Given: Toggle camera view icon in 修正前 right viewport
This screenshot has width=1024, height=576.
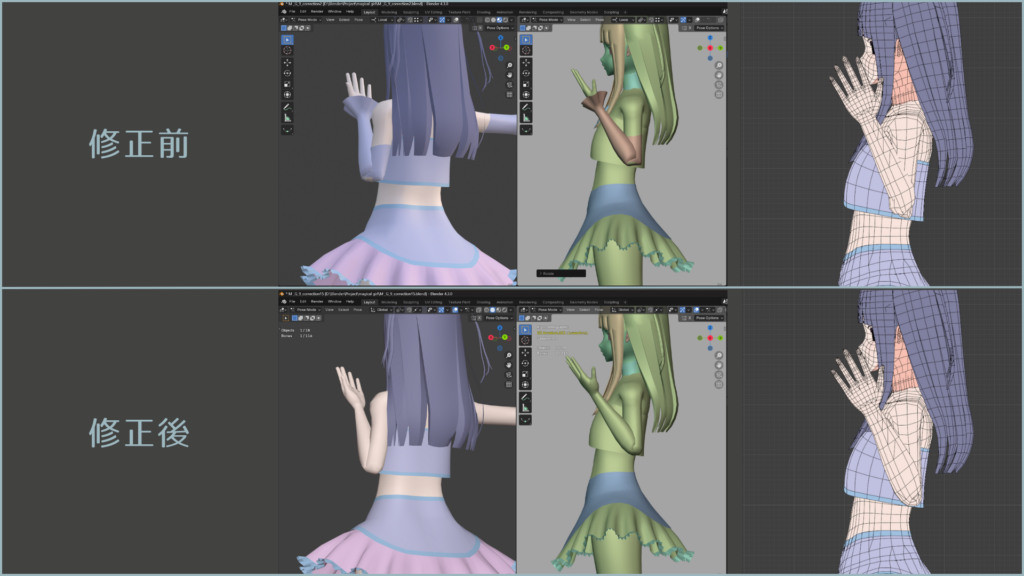Looking at the screenshot, I should tap(718, 85).
